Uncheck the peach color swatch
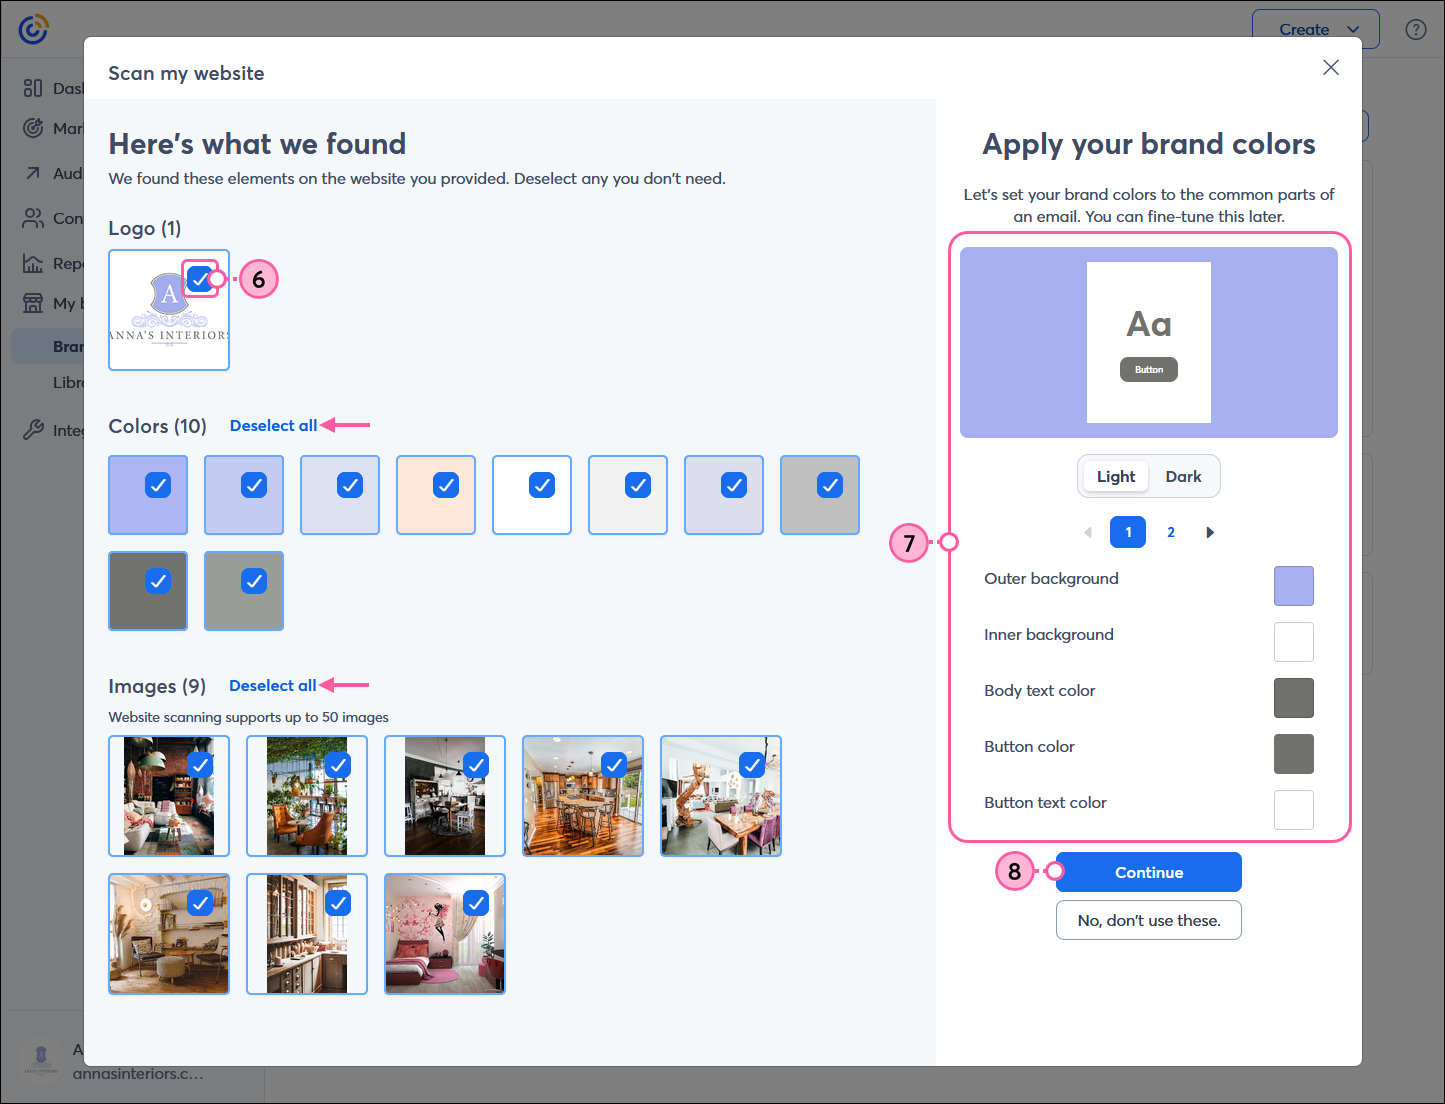 pos(446,485)
